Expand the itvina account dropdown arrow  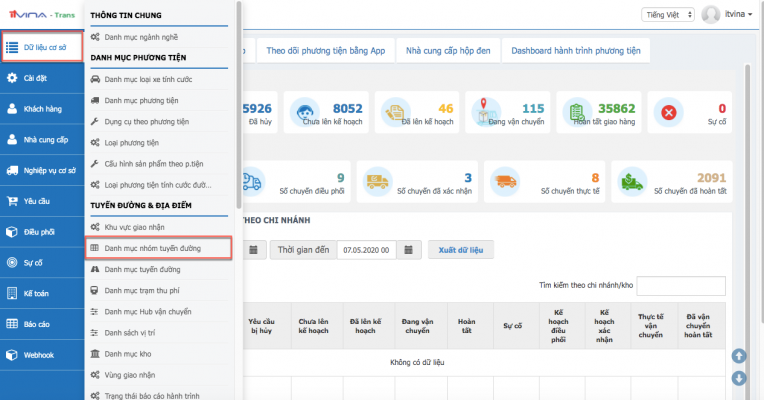(755, 15)
